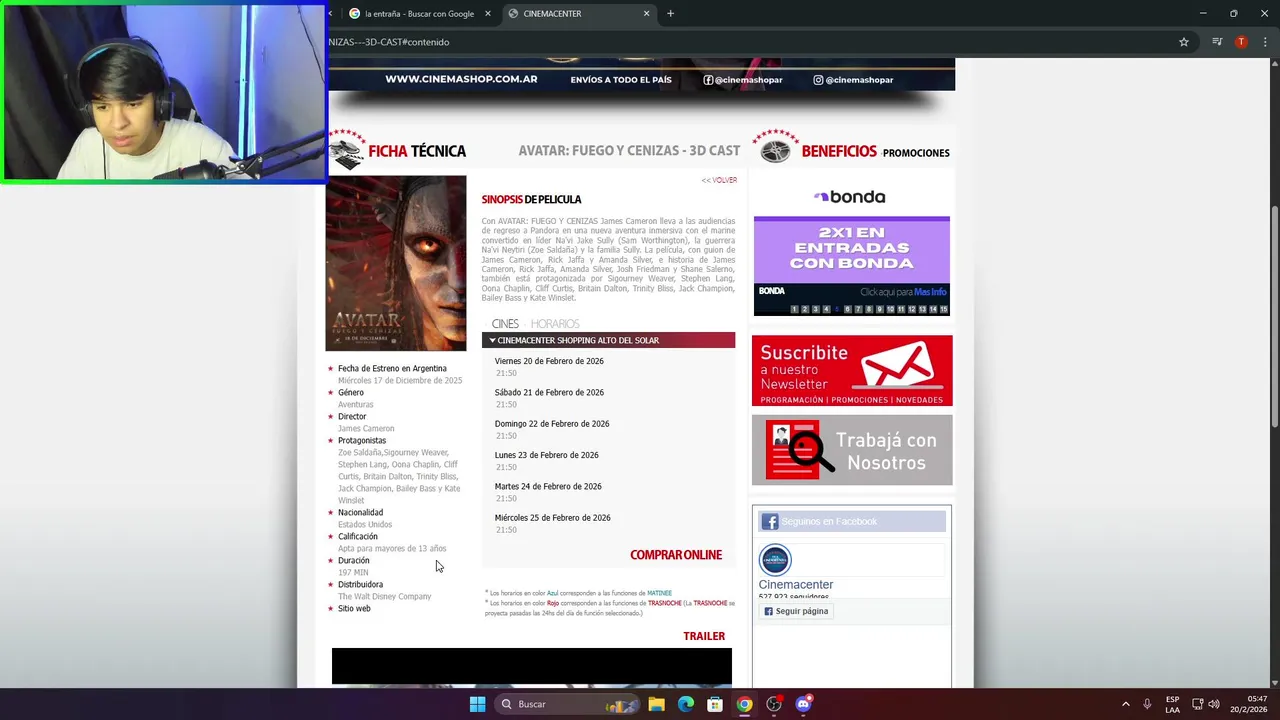This screenshot has height=720, width=1280.
Task: Open the Cinemacenter Facebook page name link
Action: point(796,585)
